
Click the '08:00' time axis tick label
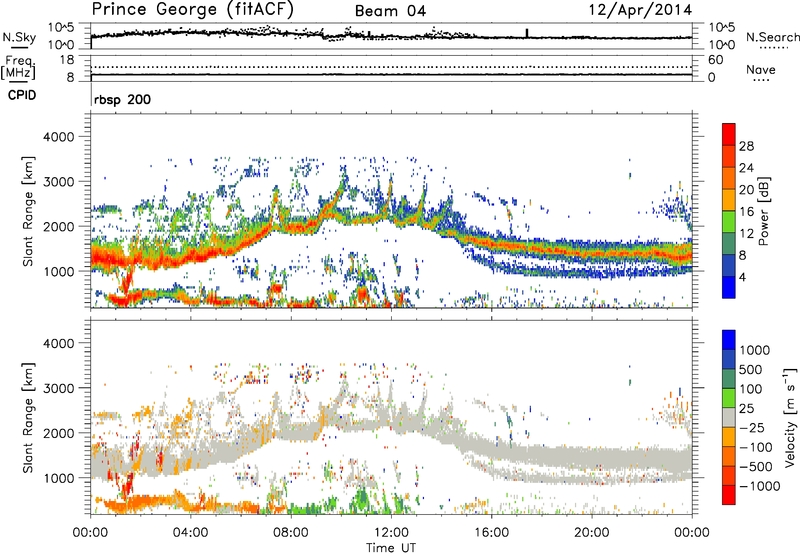(x=291, y=533)
